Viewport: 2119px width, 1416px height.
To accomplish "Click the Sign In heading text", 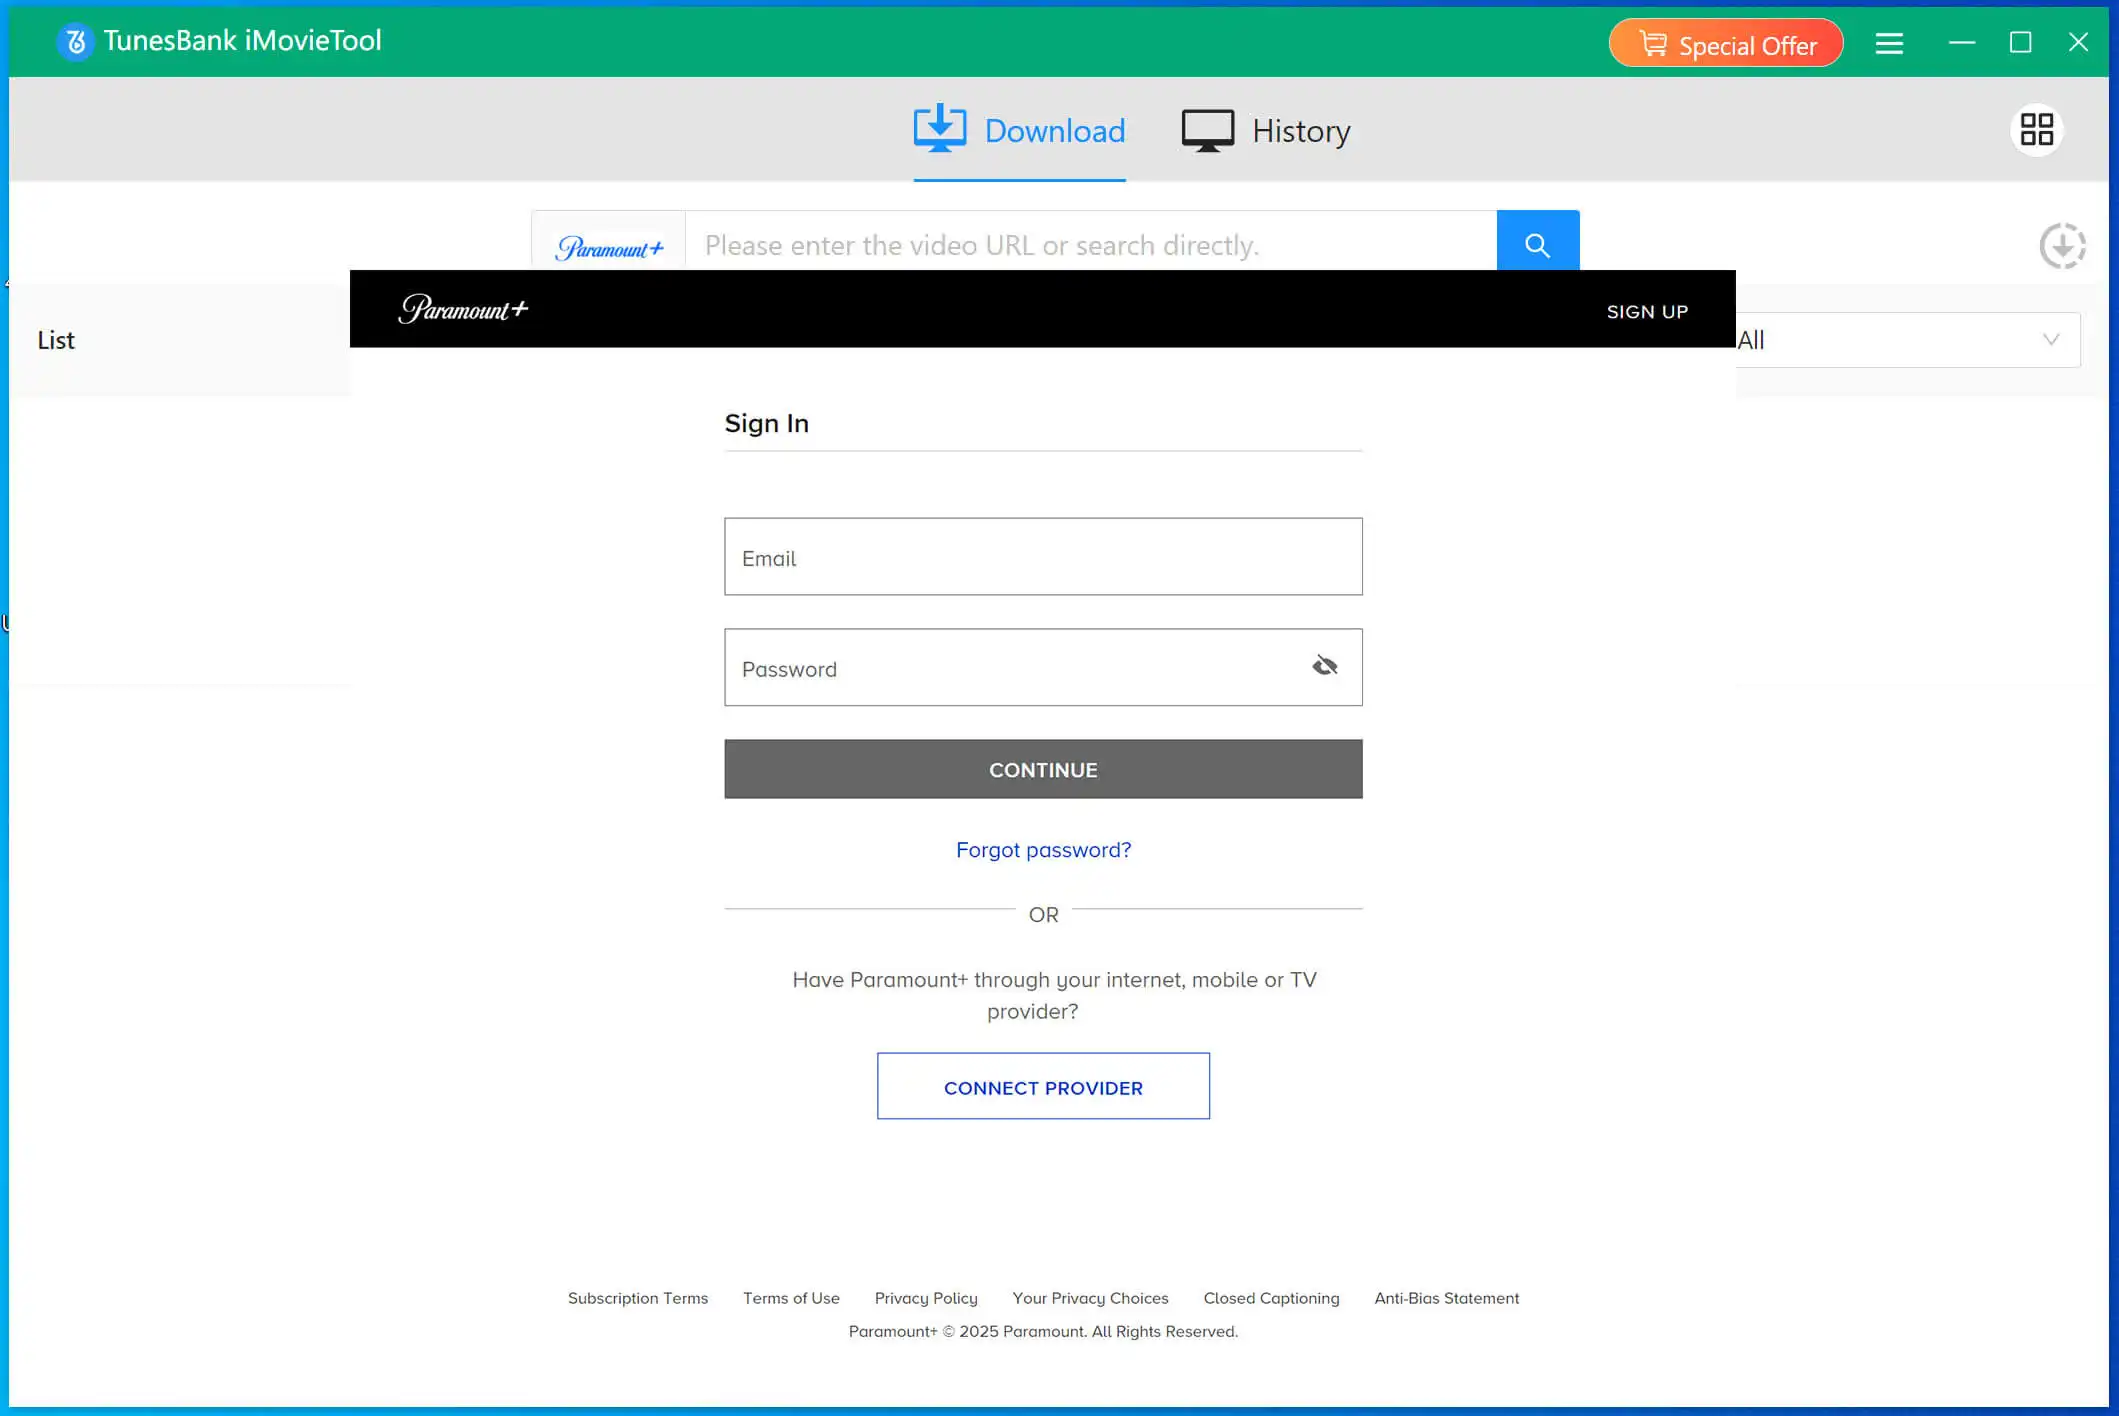I will click(x=766, y=423).
